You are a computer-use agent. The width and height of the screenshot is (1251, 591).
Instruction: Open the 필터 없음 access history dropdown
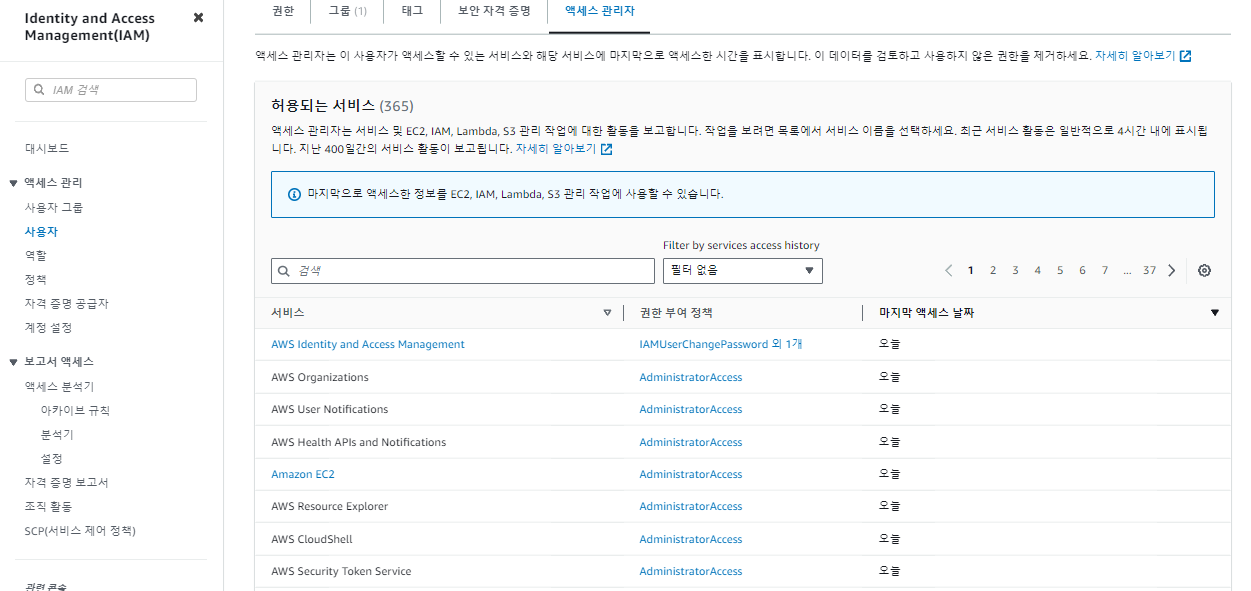pos(743,271)
